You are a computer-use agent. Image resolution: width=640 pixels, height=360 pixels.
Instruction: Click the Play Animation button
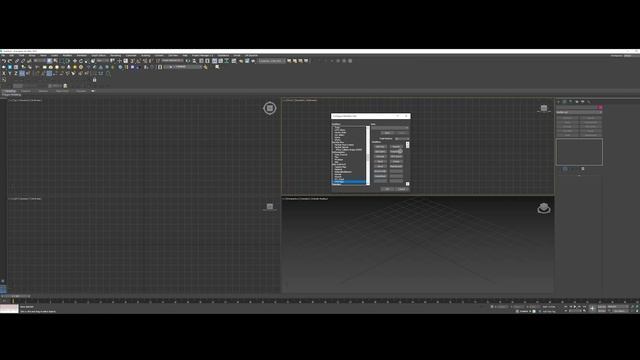coord(575,307)
